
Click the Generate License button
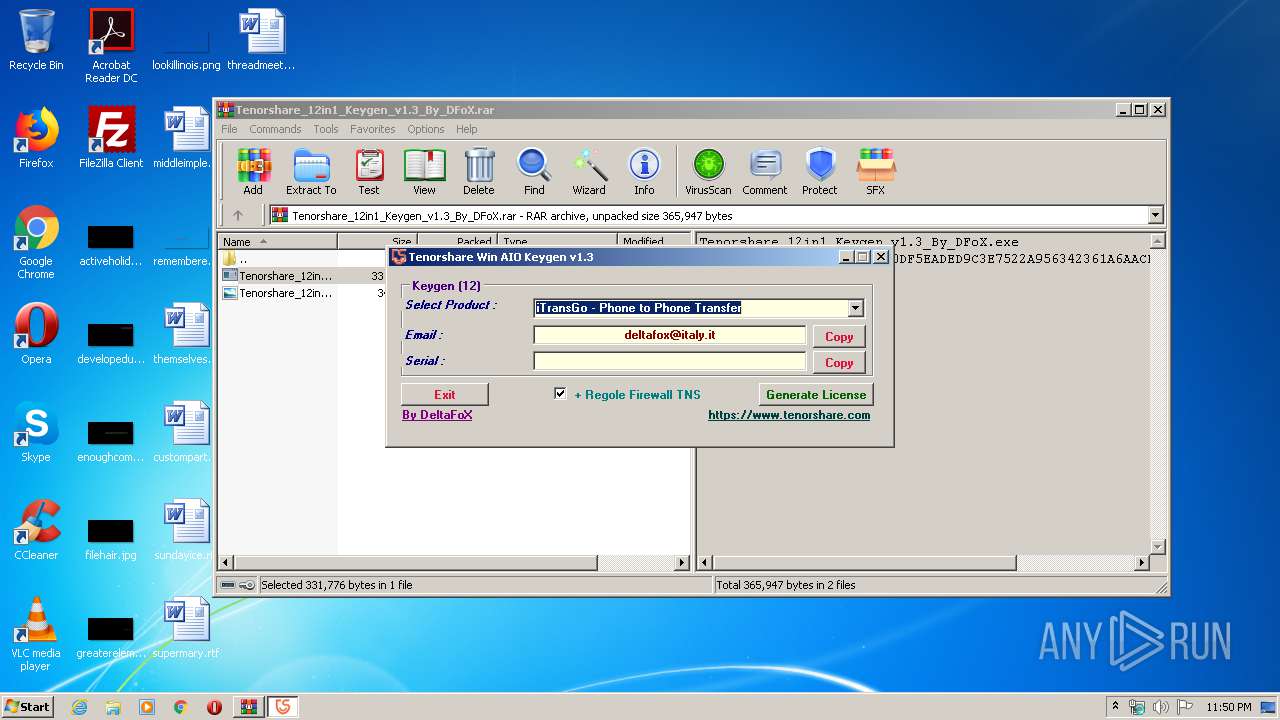(x=816, y=395)
